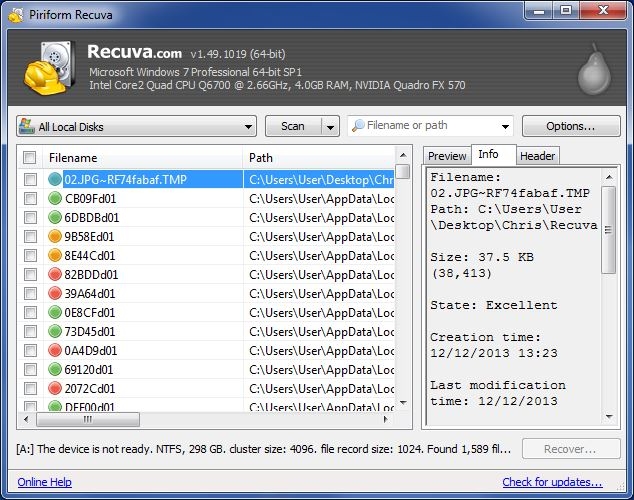Click the orange status dot of 9B58Ed01
634x500 pixels.
[55, 236]
